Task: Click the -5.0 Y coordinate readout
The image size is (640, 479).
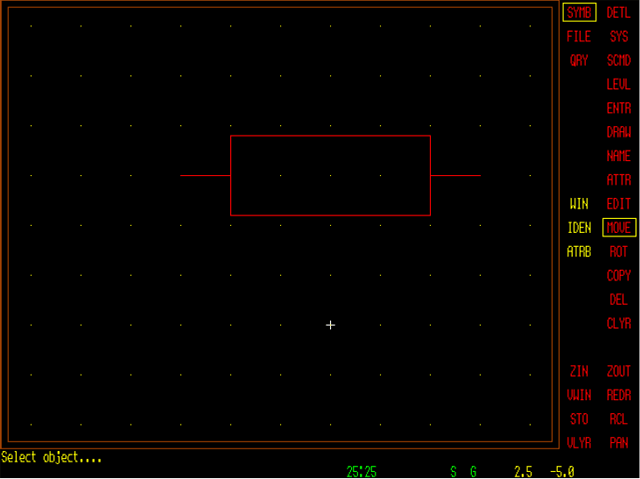Action: [562, 472]
